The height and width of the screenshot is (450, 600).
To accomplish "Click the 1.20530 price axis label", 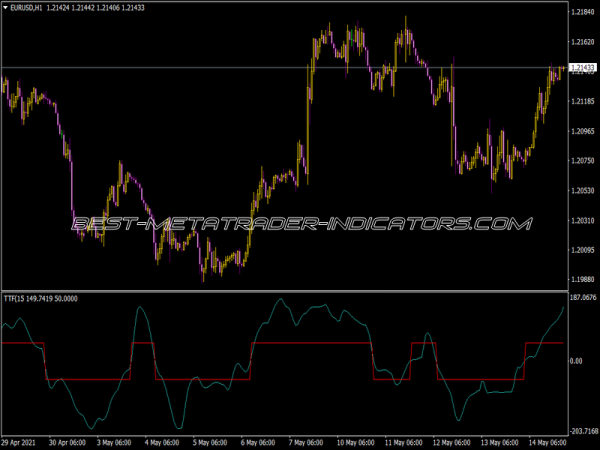I will click(x=581, y=190).
